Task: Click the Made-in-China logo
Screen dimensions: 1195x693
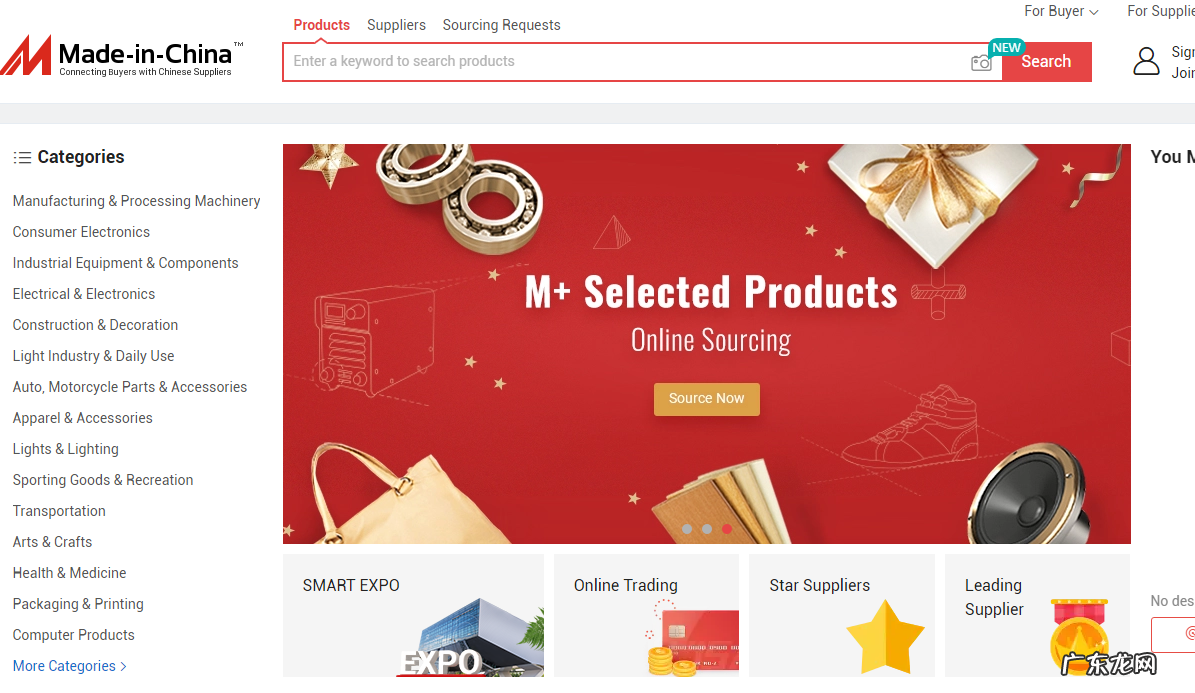Action: point(122,56)
